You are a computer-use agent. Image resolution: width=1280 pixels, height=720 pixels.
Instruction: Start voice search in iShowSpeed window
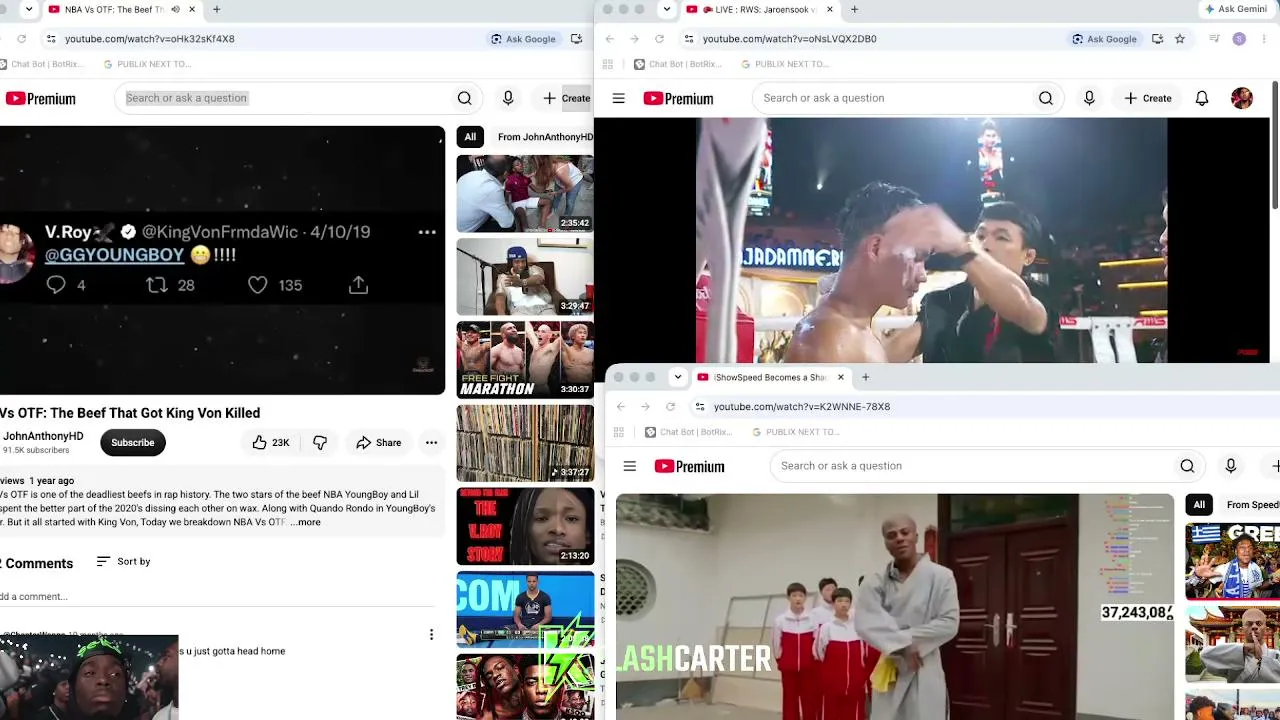[1231, 466]
